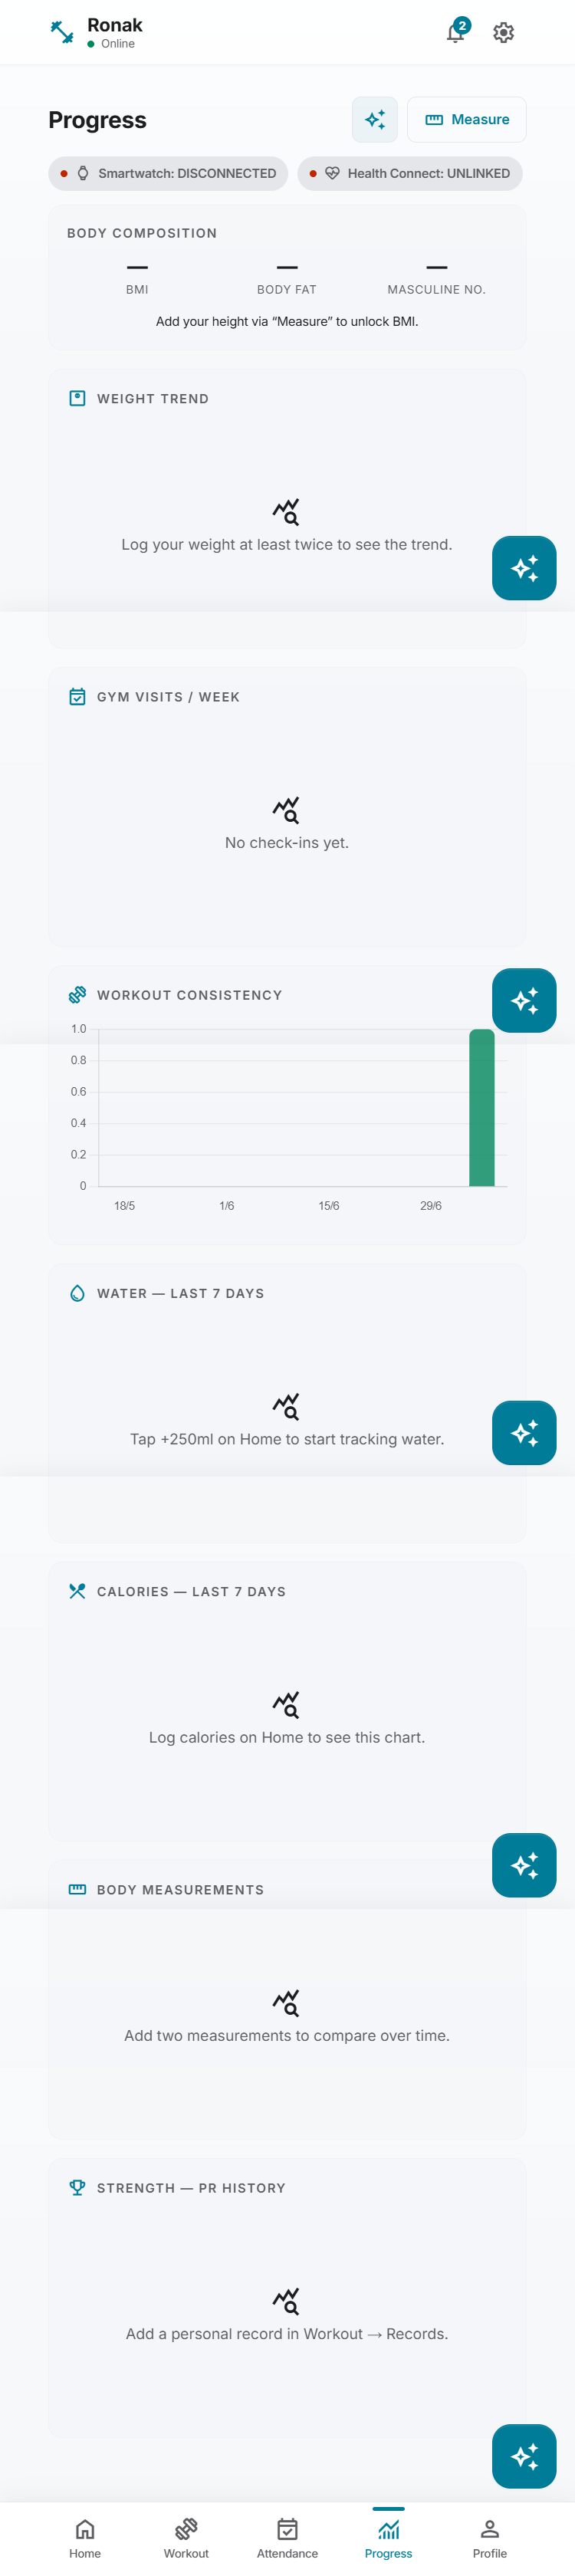Click the sparkle button on Workout Consistency card
The image size is (575, 2576).
pyautogui.click(x=524, y=1000)
